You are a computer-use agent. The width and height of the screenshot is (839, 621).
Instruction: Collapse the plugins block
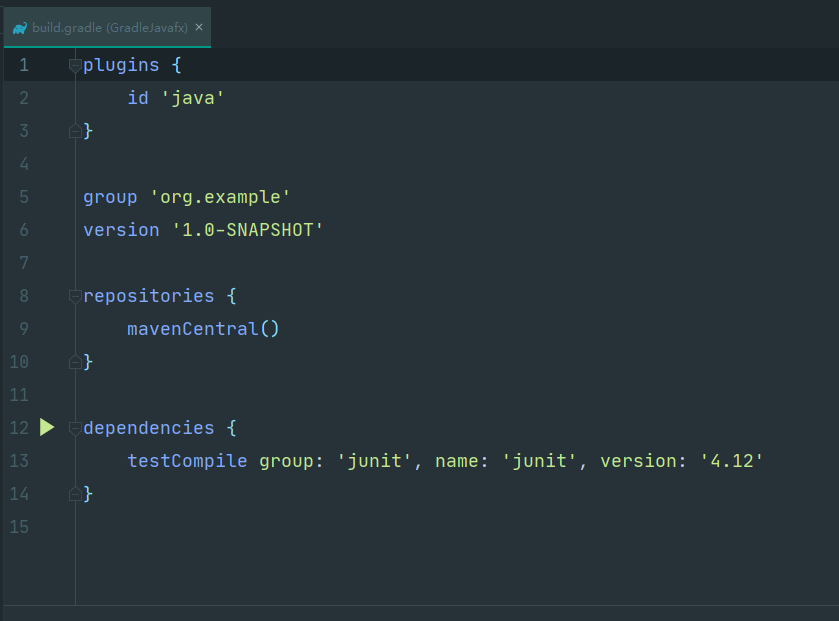click(74, 65)
